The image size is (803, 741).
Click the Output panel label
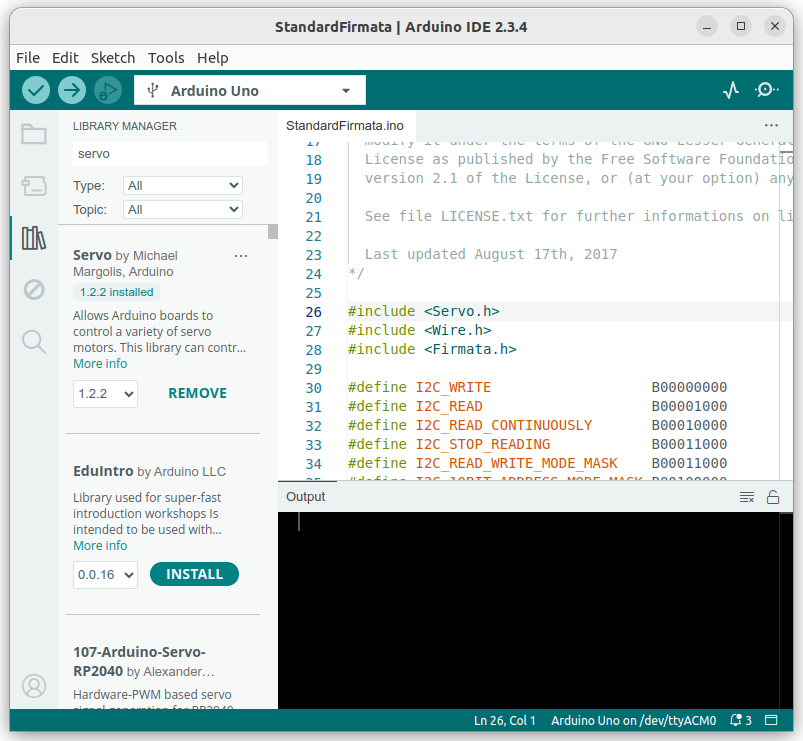point(305,497)
